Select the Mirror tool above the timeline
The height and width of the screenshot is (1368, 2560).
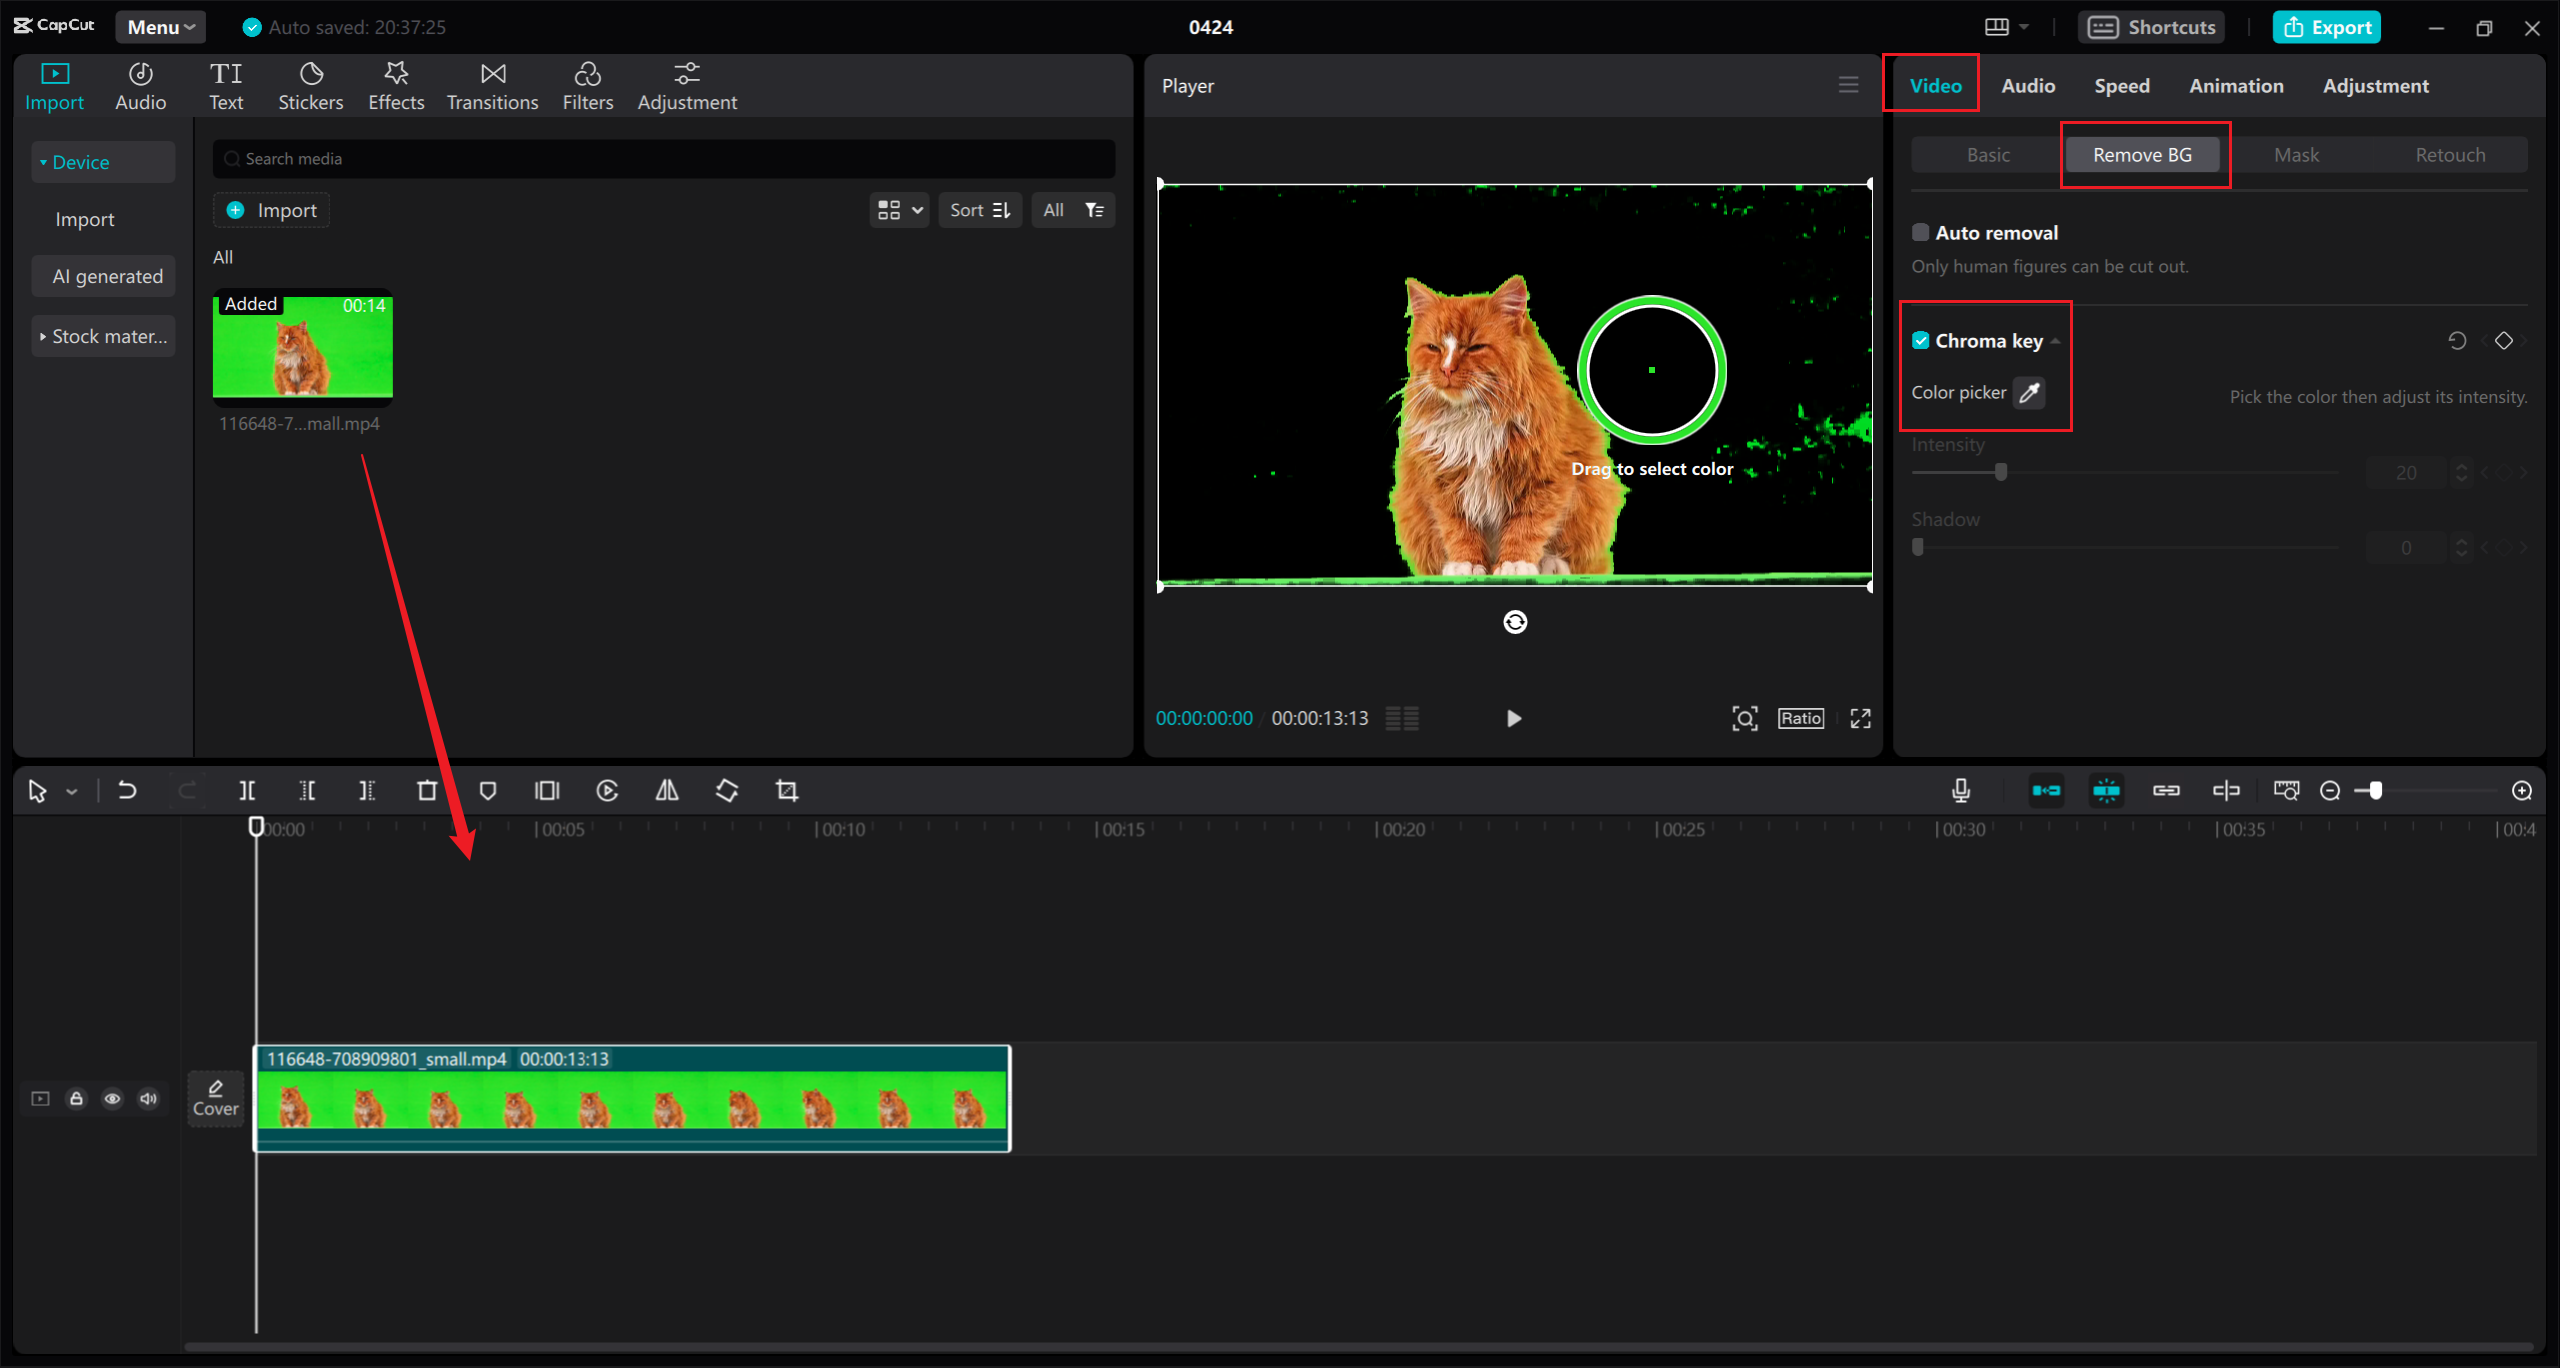click(666, 790)
